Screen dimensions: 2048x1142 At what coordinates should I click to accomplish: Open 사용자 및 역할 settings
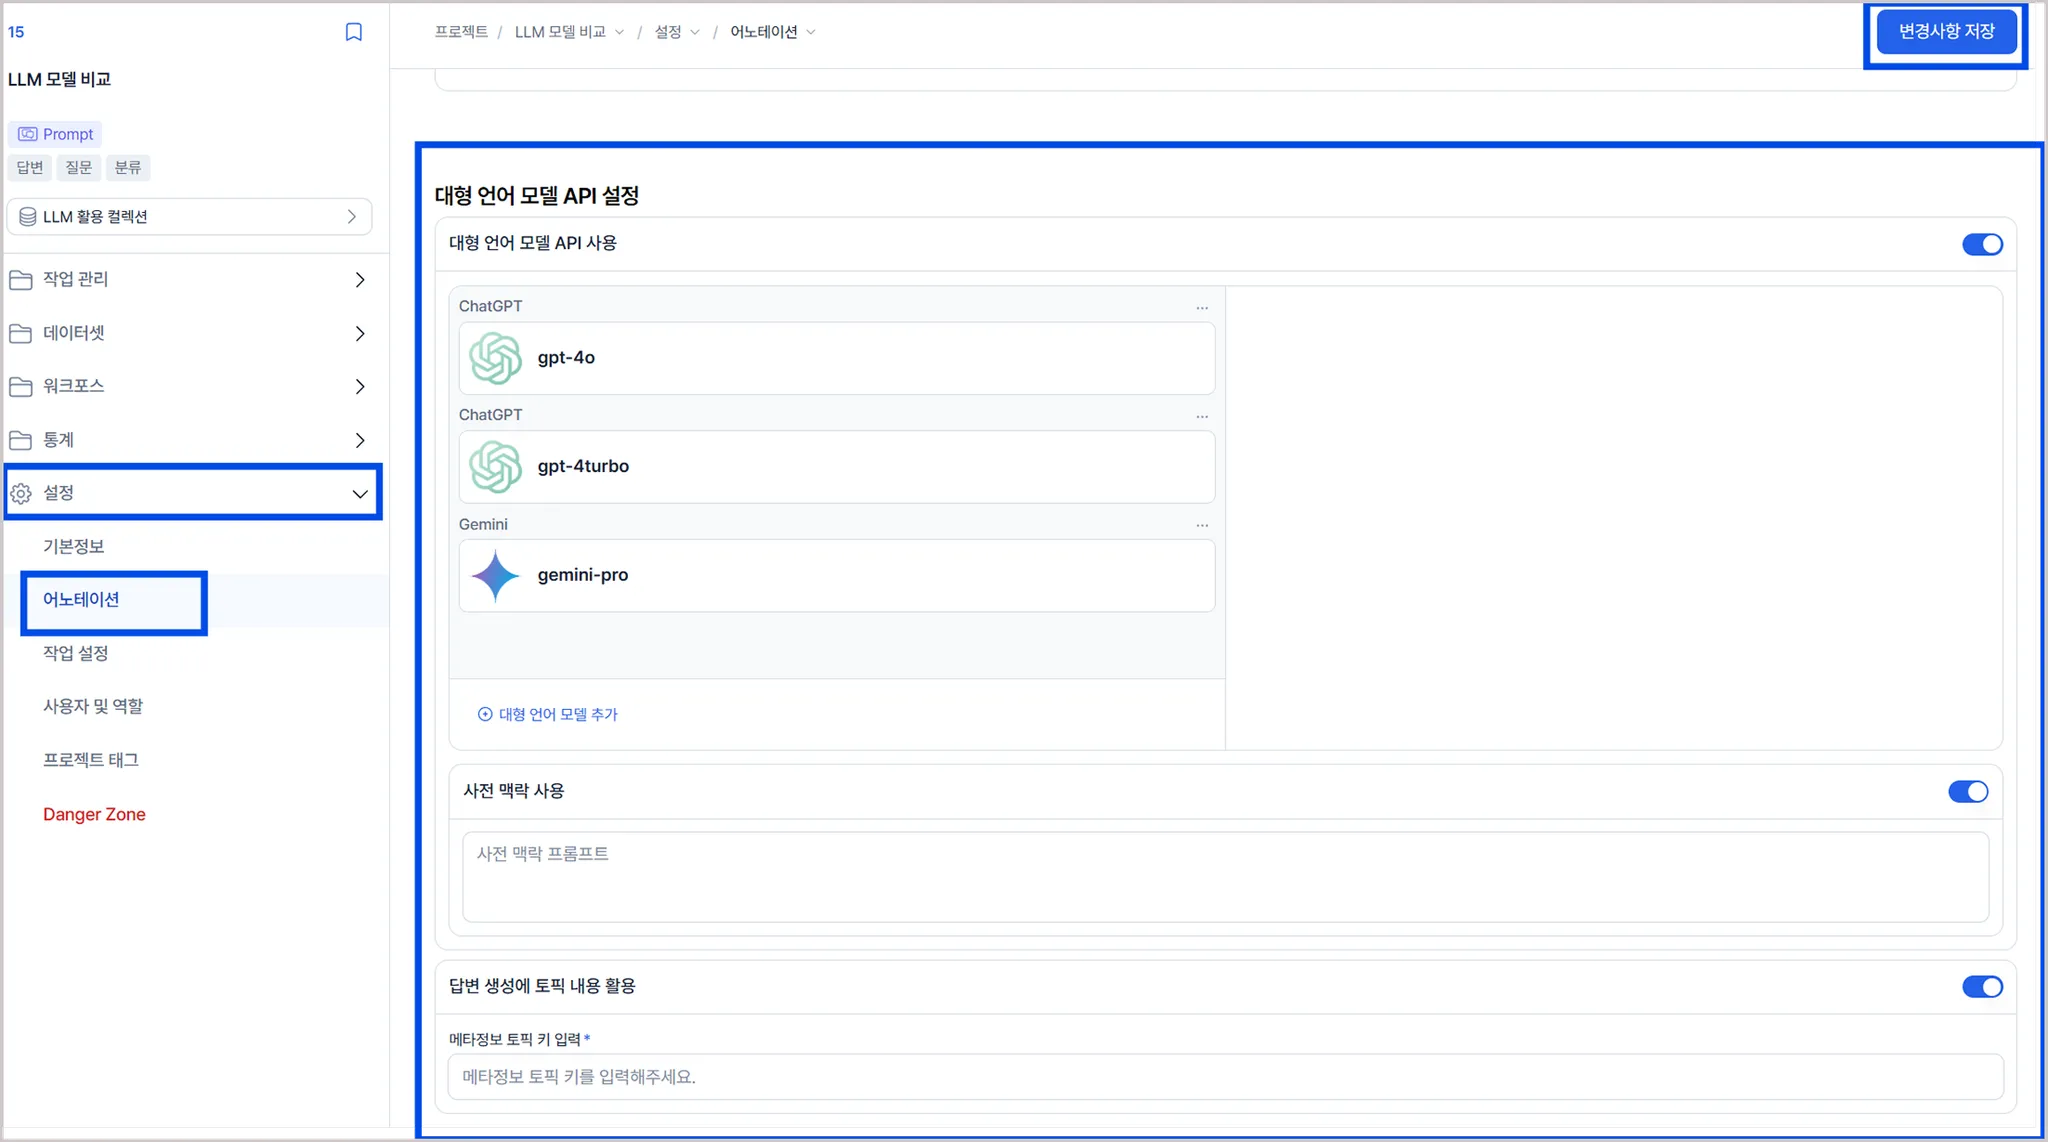click(93, 706)
